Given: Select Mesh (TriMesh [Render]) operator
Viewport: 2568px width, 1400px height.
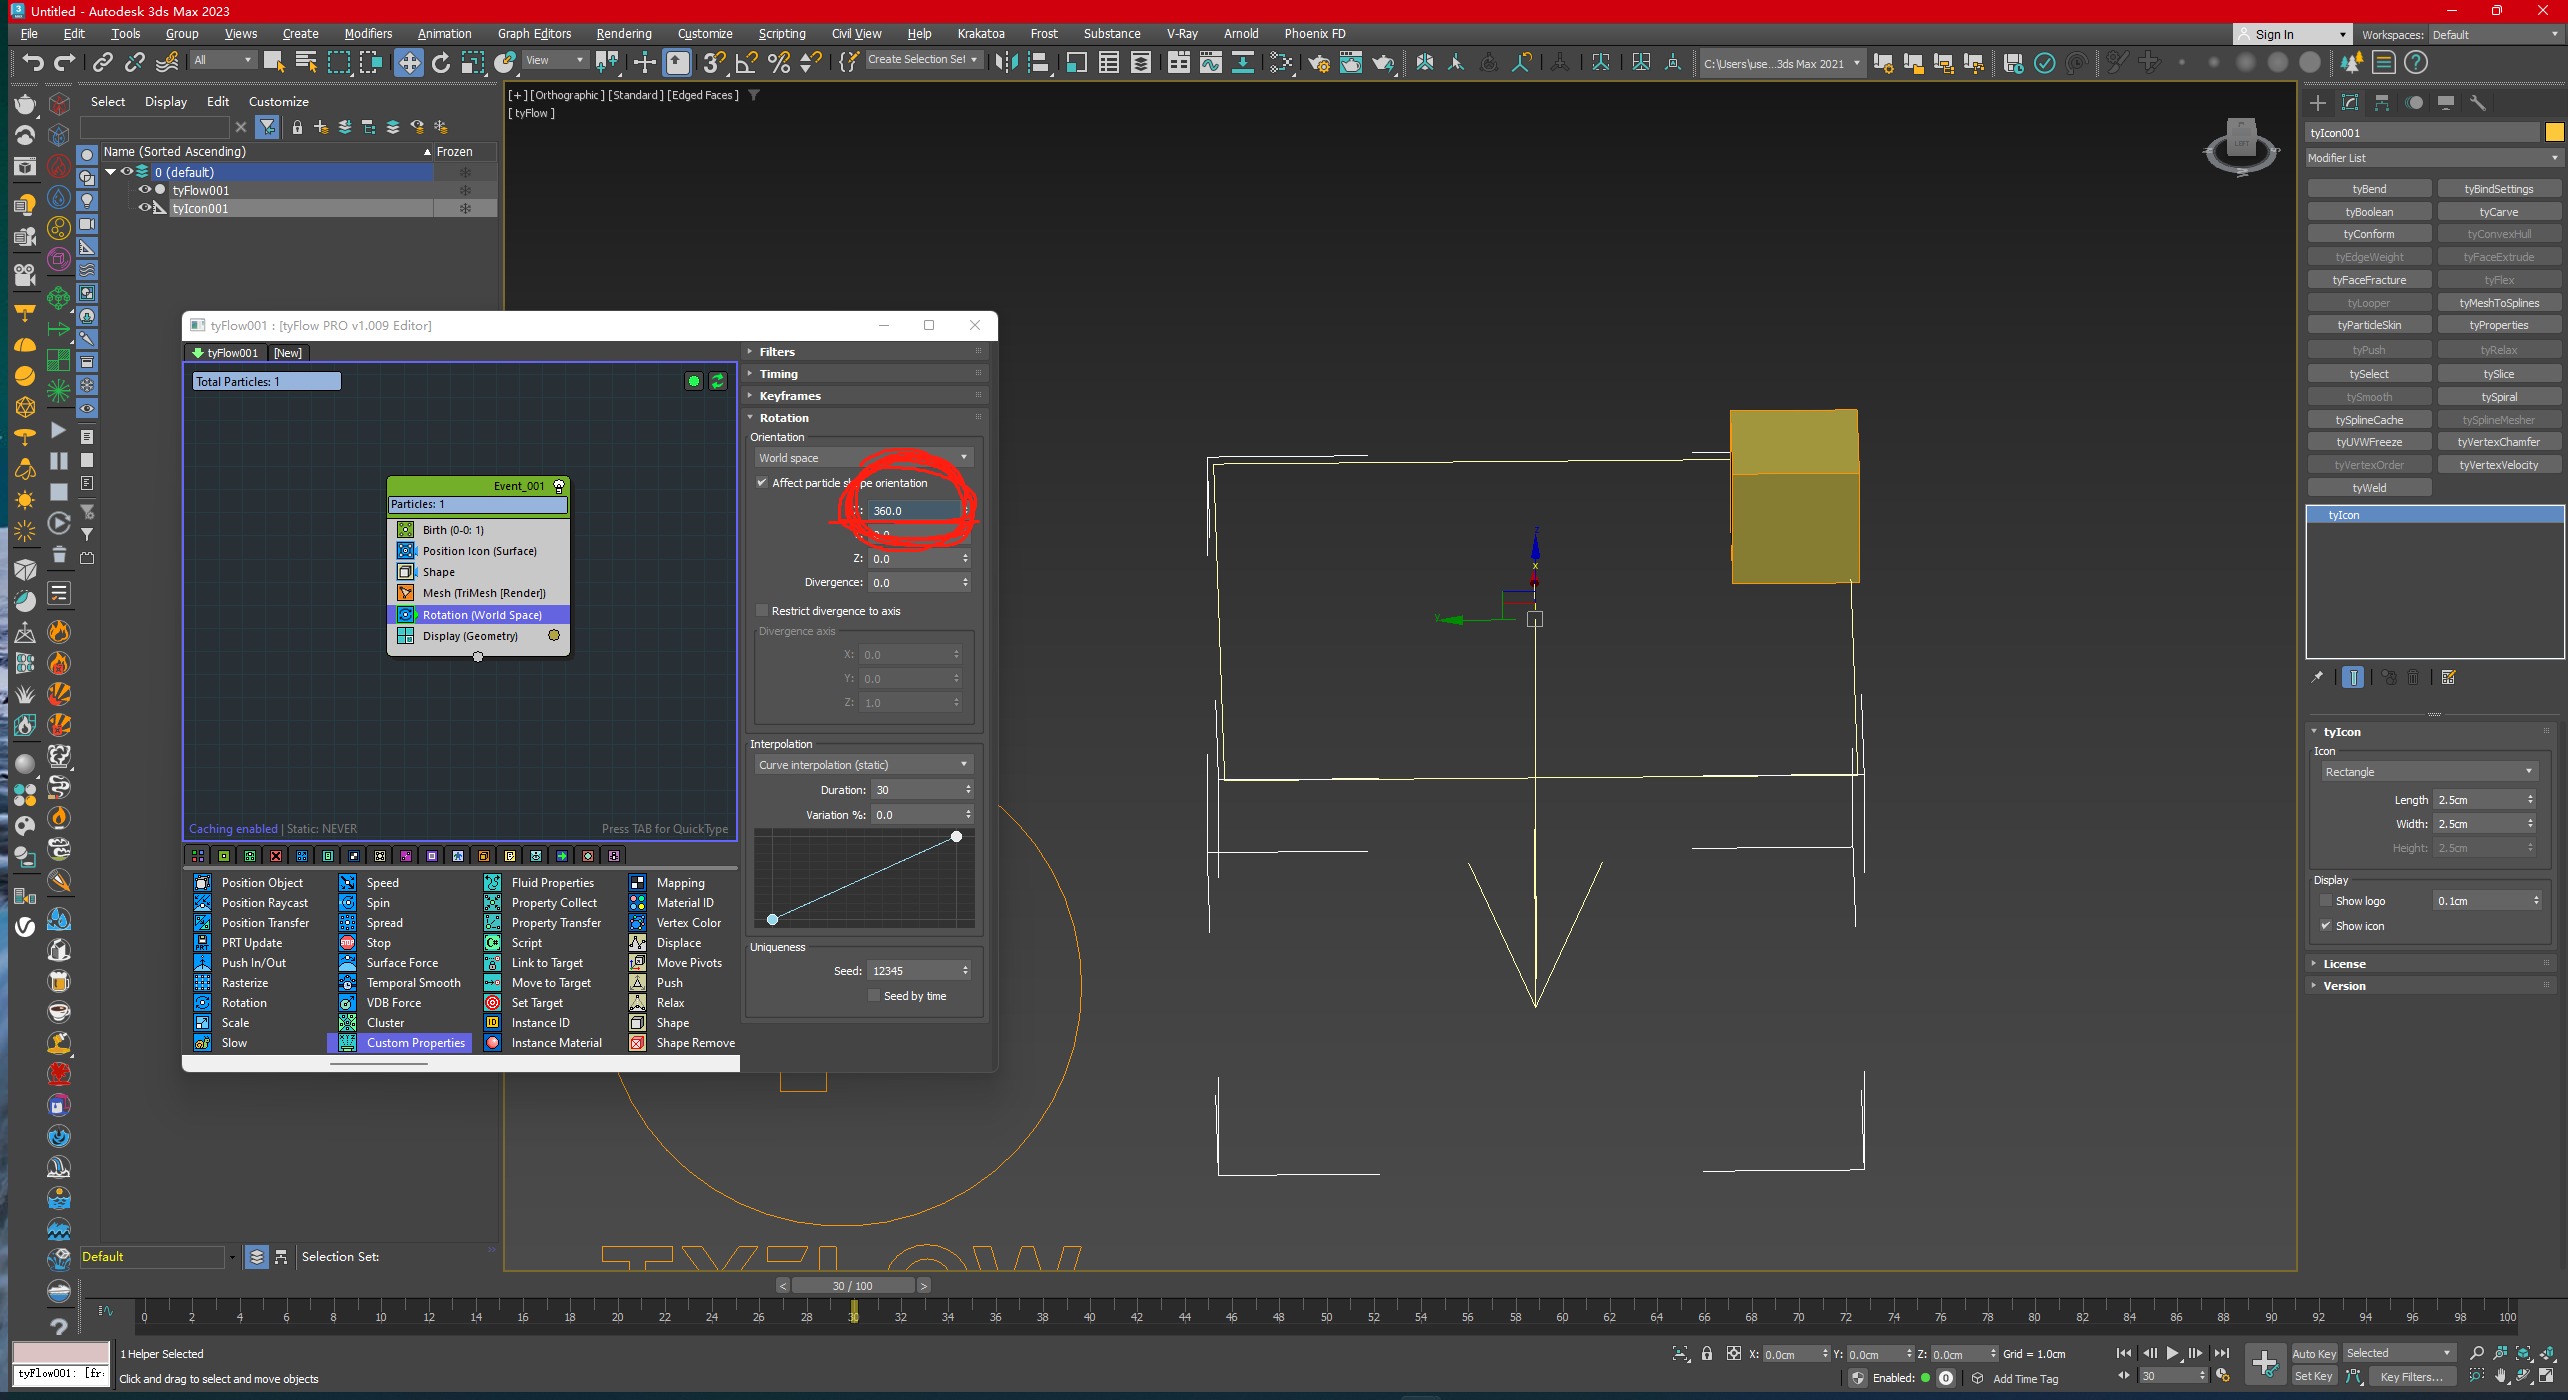Looking at the screenshot, I should (478, 593).
